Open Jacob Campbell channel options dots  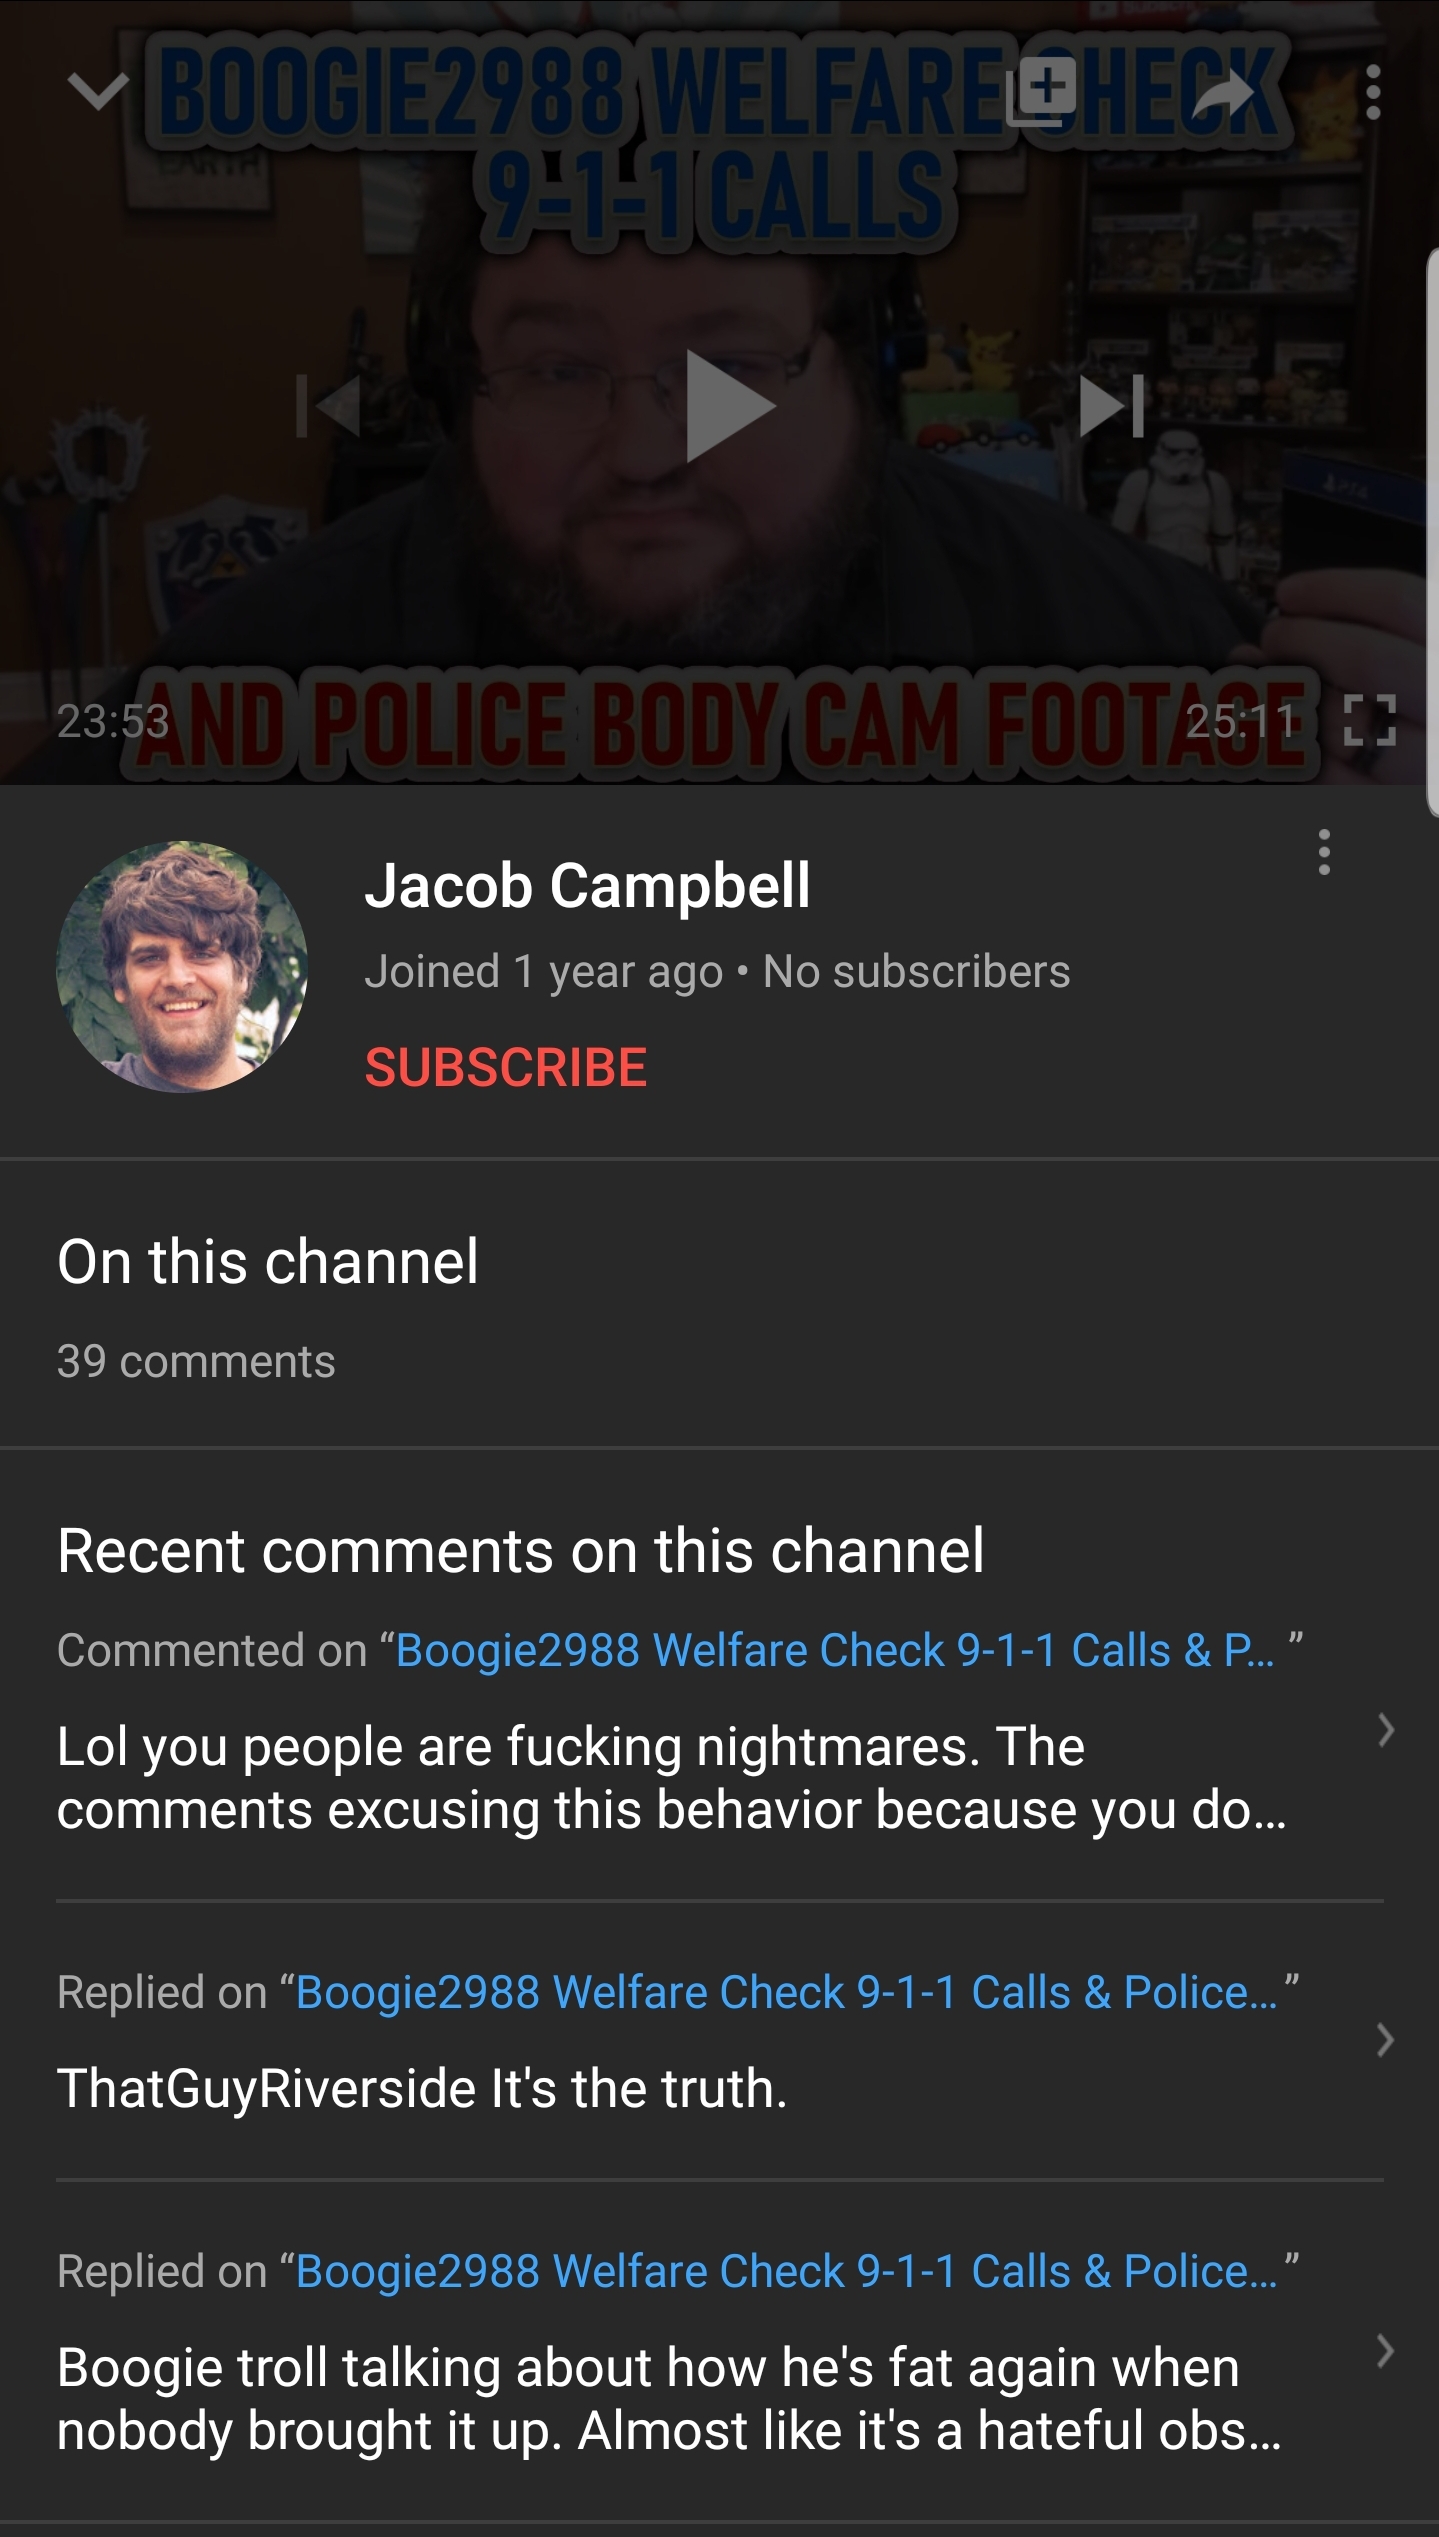[x=1324, y=852]
